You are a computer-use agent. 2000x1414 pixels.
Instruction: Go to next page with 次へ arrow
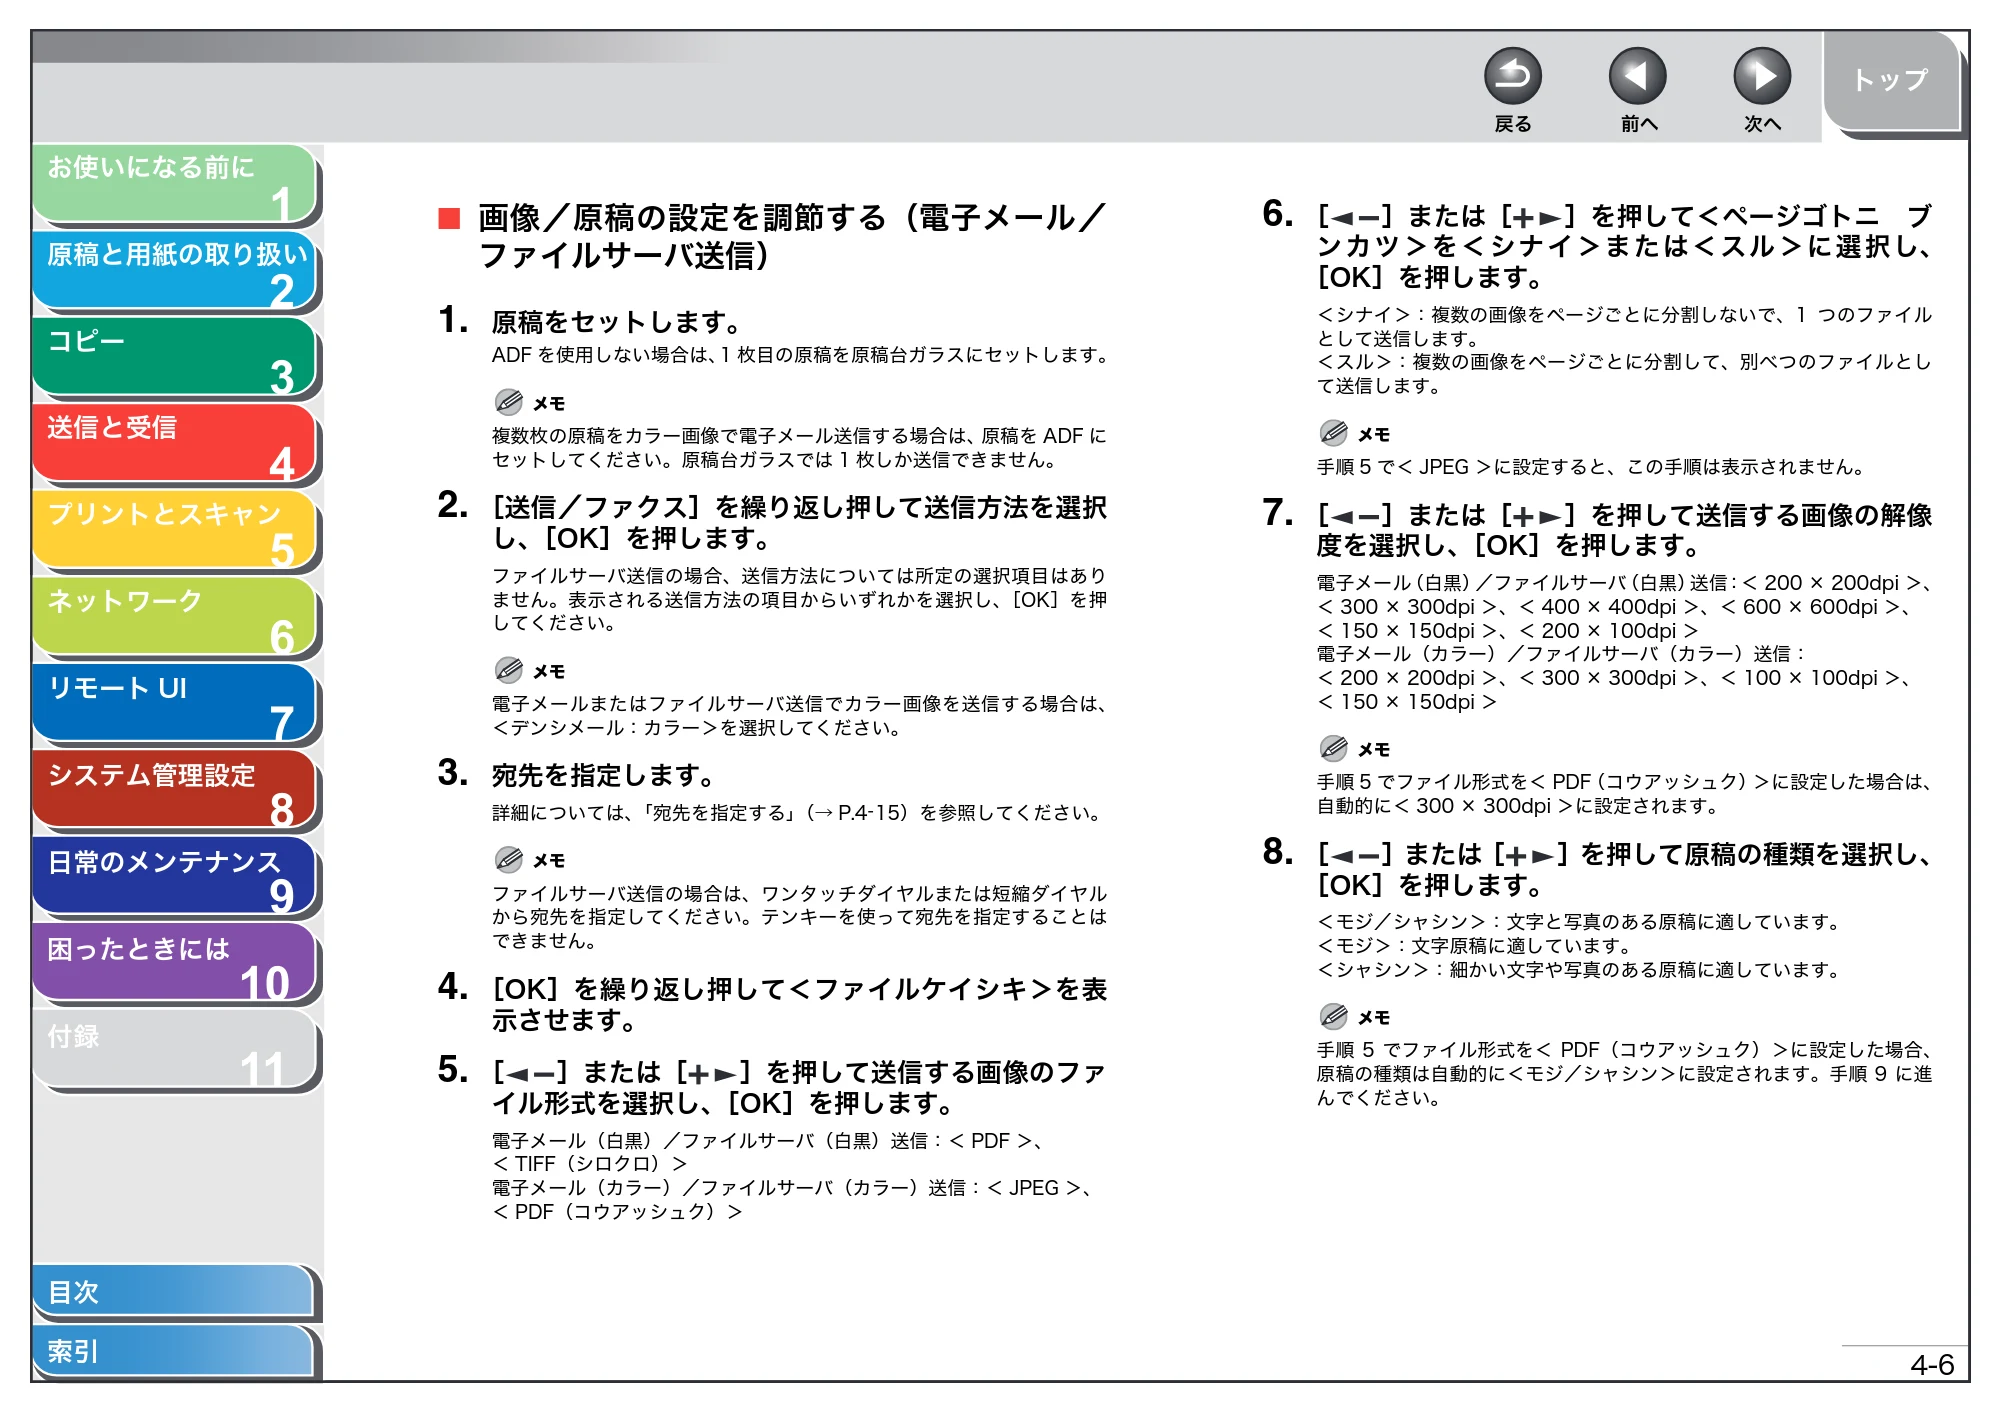(1761, 77)
